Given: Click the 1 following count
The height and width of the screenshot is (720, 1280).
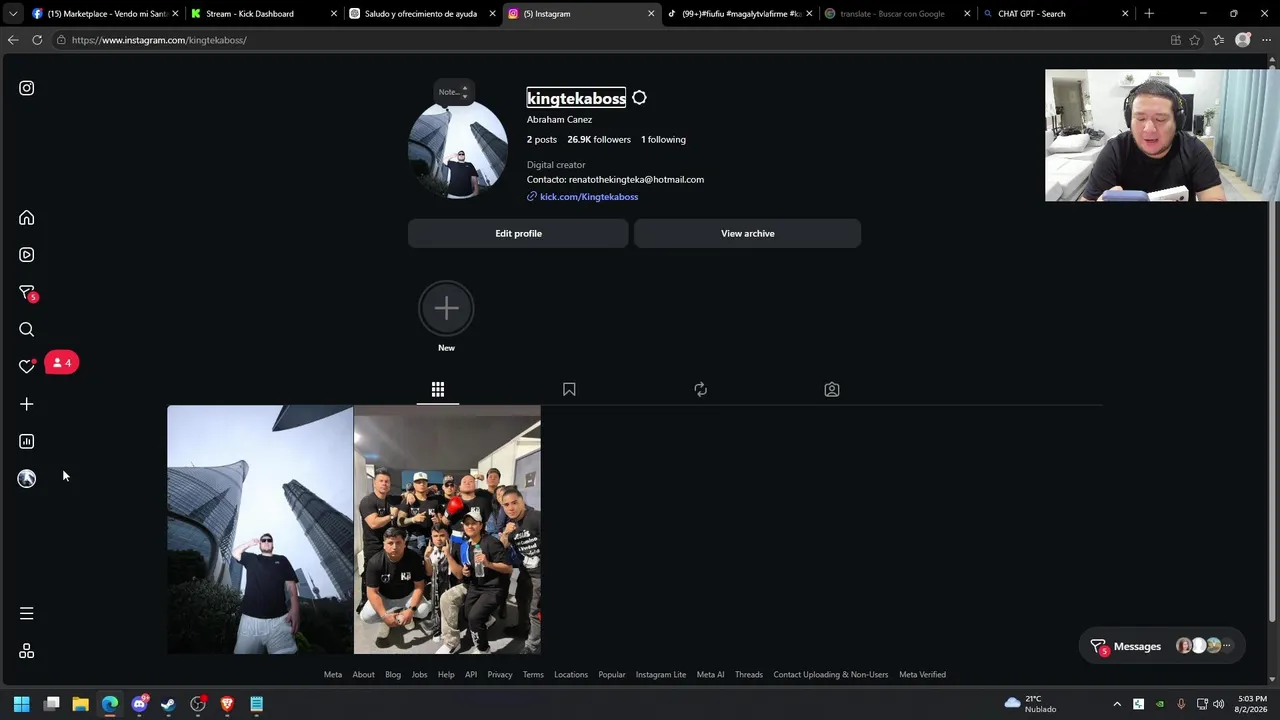Looking at the screenshot, I should pos(663,140).
